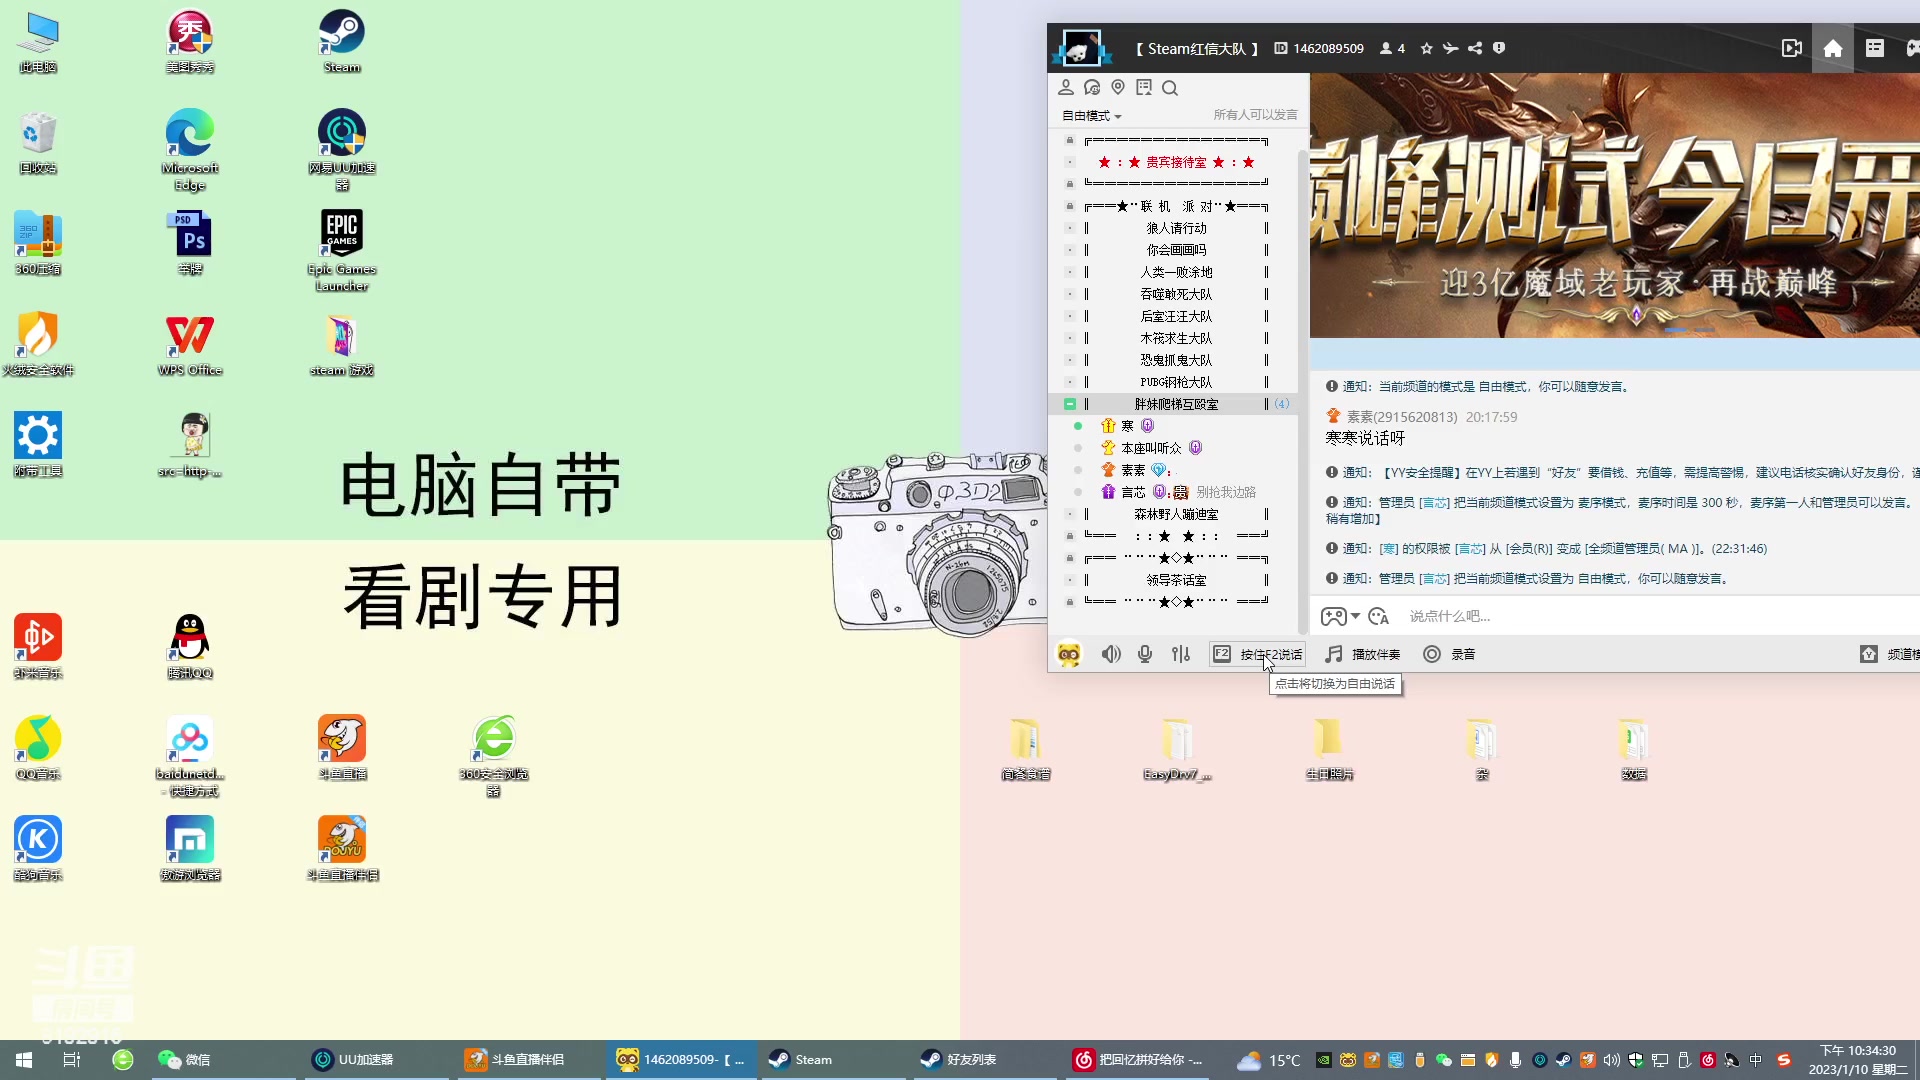The width and height of the screenshot is (1920, 1080).
Task: Open the 斗鱼直播伴侣 desktop shortcut
Action: point(342,849)
